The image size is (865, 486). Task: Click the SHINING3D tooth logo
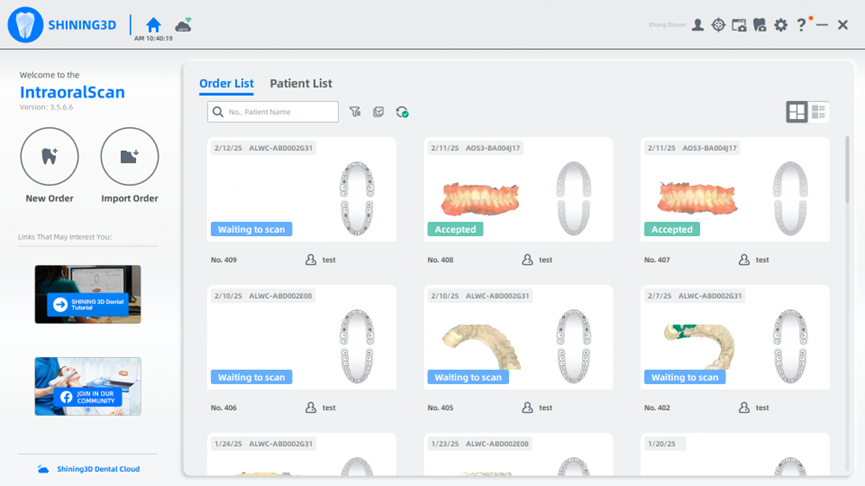(25, 25)
